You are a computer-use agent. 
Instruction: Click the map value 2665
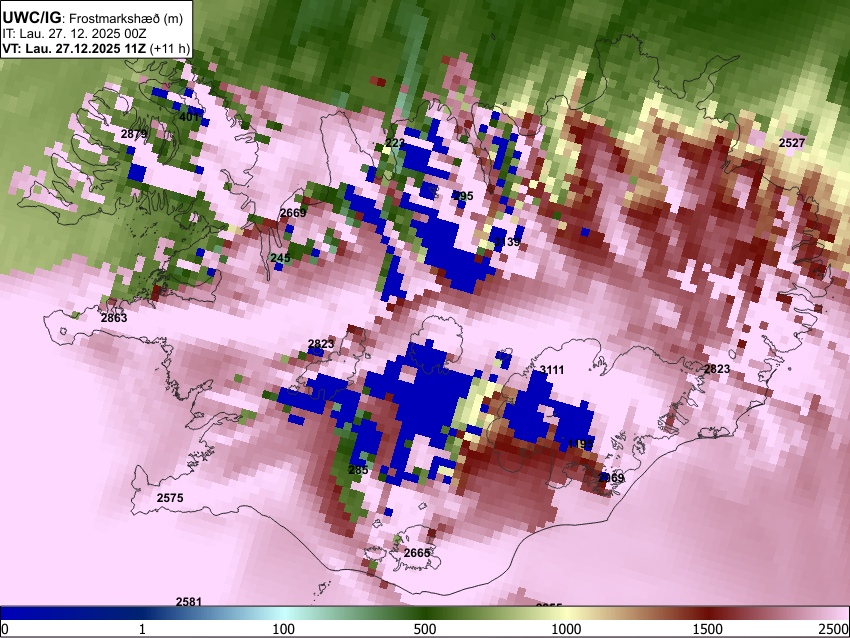click(417, 553)
